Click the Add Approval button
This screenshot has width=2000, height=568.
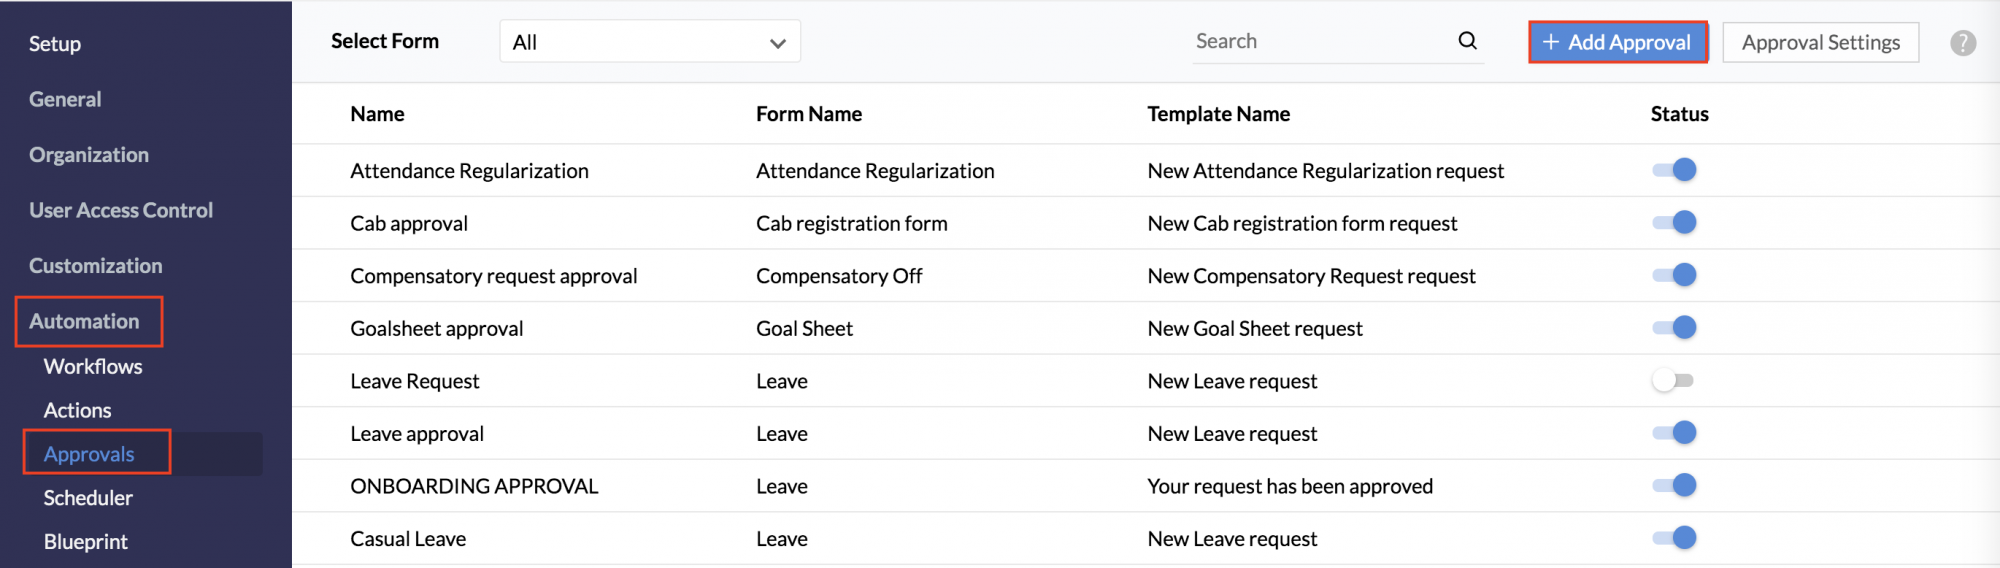tap(1618, 42)
